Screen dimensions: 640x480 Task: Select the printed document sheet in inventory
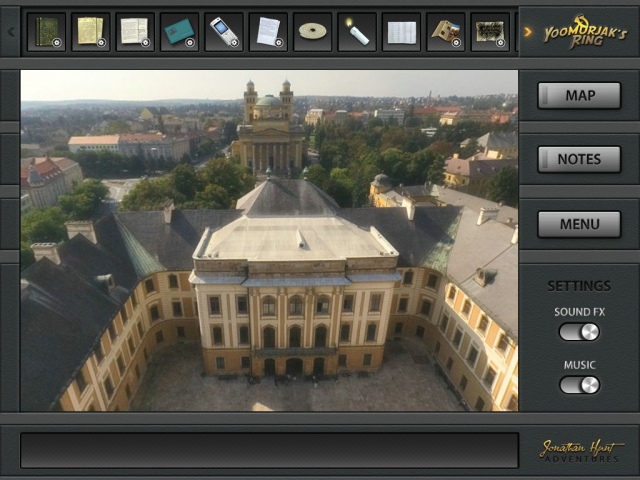[401, 31]
